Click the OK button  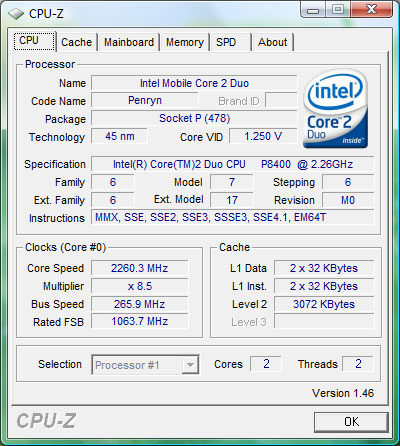point(351,422)
